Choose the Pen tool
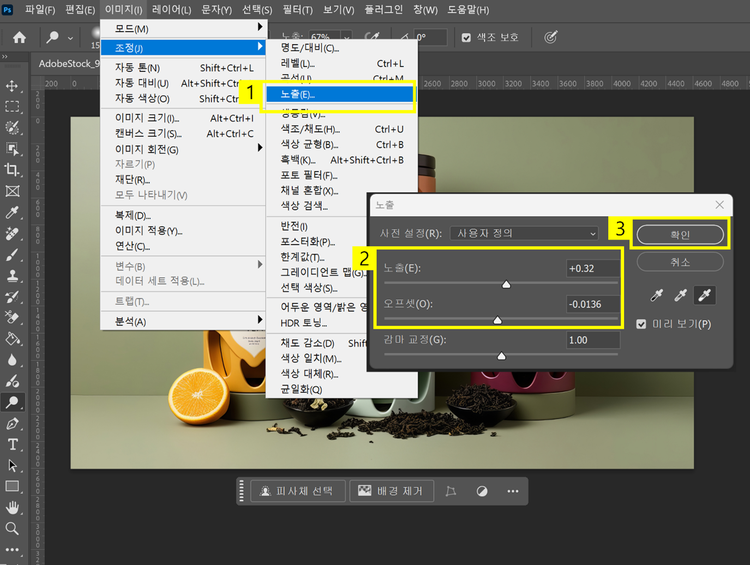The width and height of the screenshot is (750, 565). click(x=13, y=423)
